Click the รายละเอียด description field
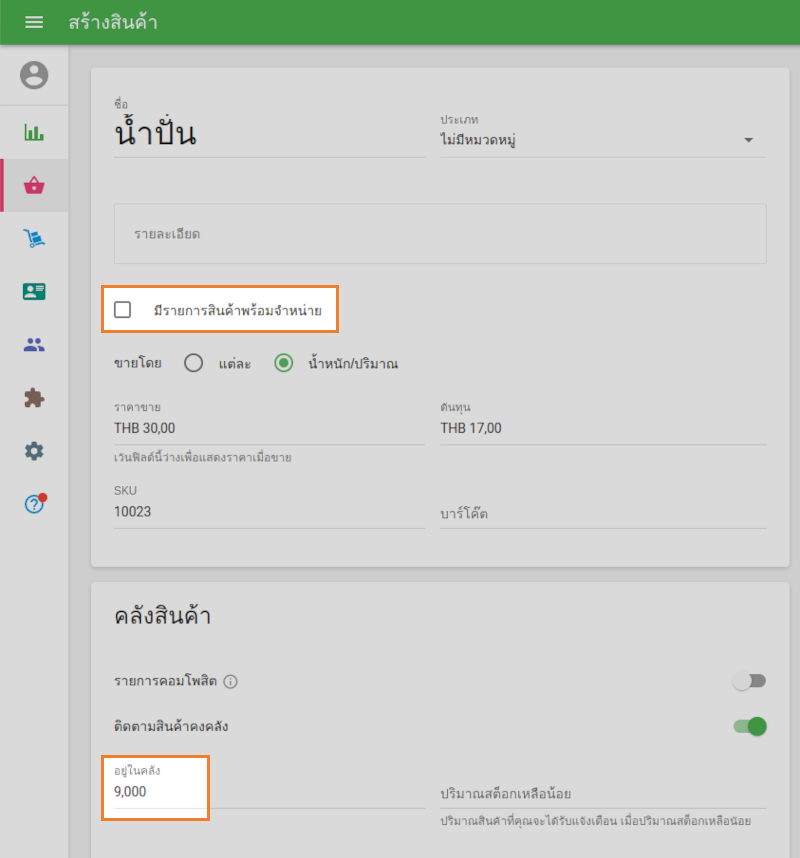800x858 pixels. pos(440,234)
